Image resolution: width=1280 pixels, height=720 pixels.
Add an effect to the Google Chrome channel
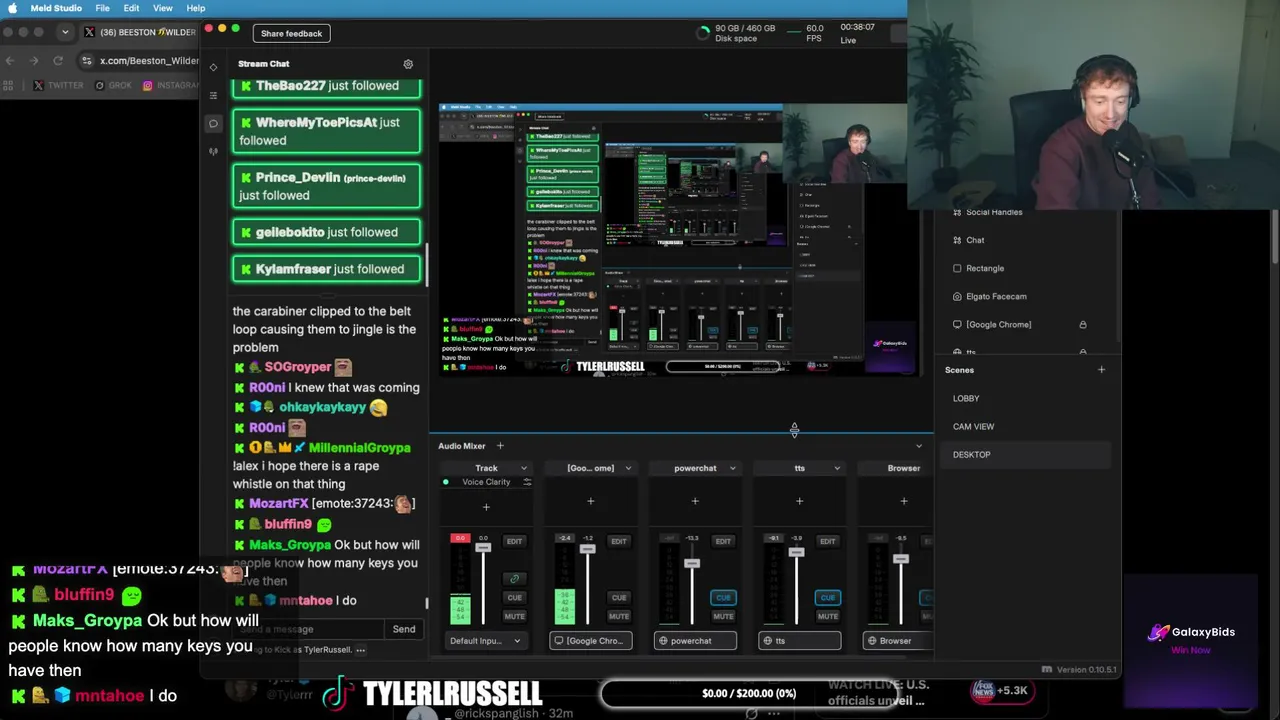click(590, 501)
